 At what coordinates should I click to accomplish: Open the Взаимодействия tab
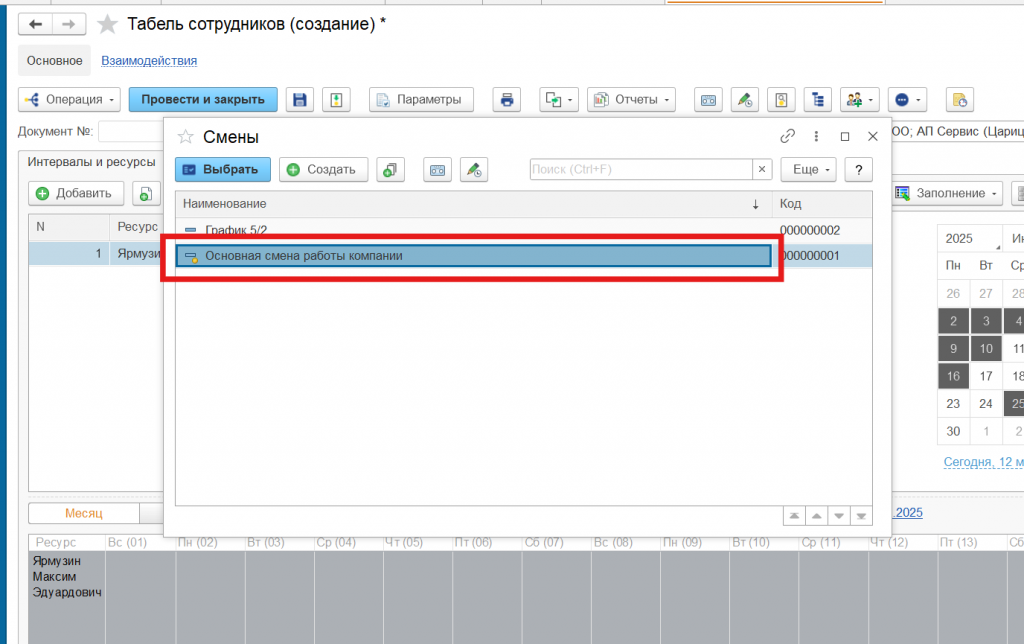tap(149, 61)
